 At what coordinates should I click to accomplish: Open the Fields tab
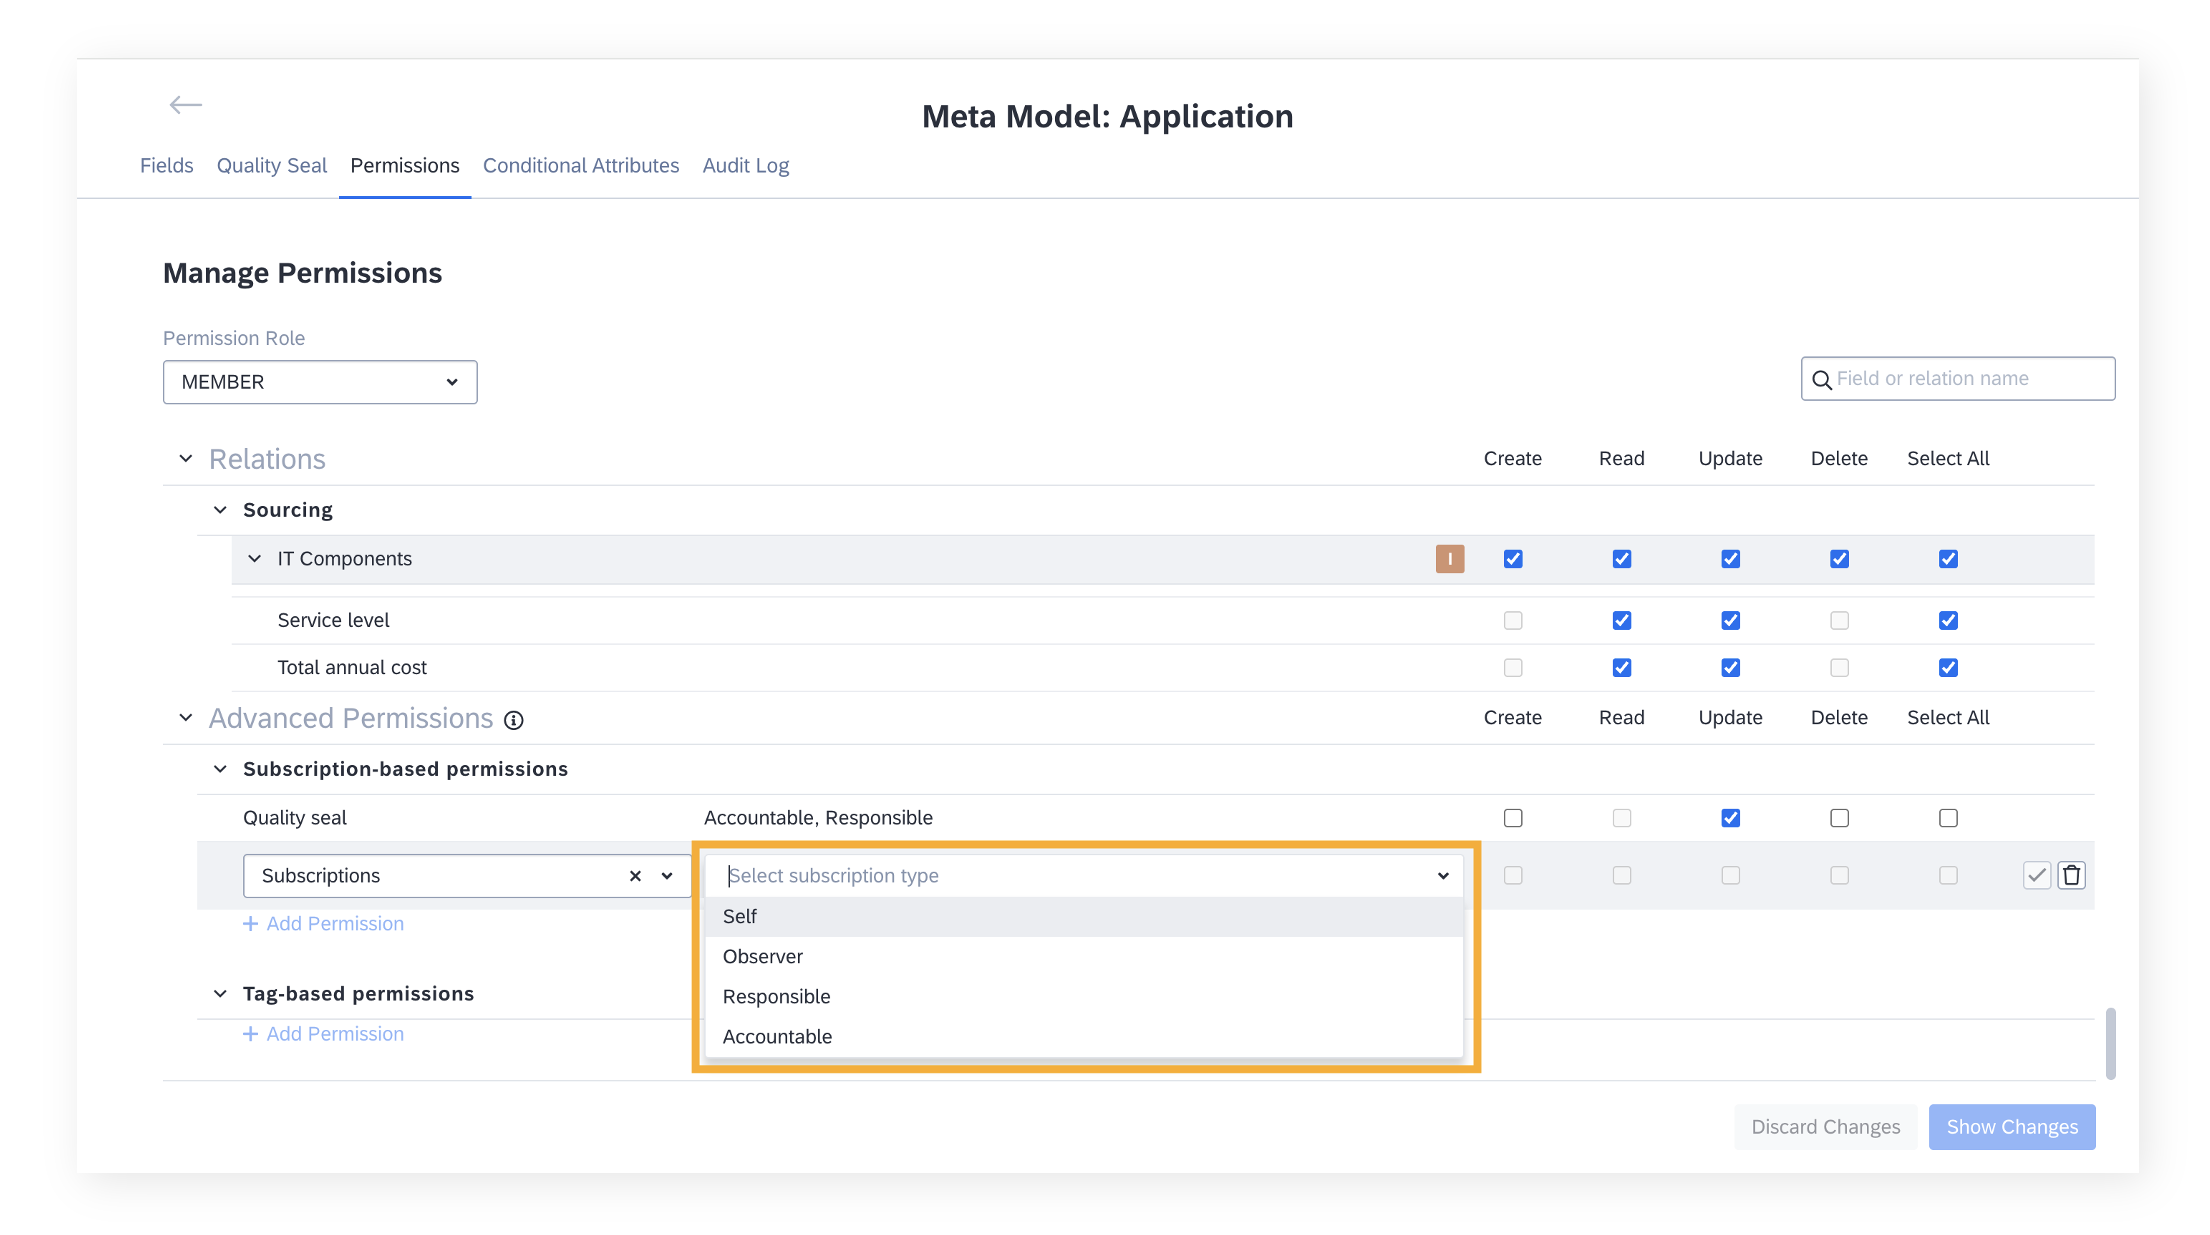167,166
